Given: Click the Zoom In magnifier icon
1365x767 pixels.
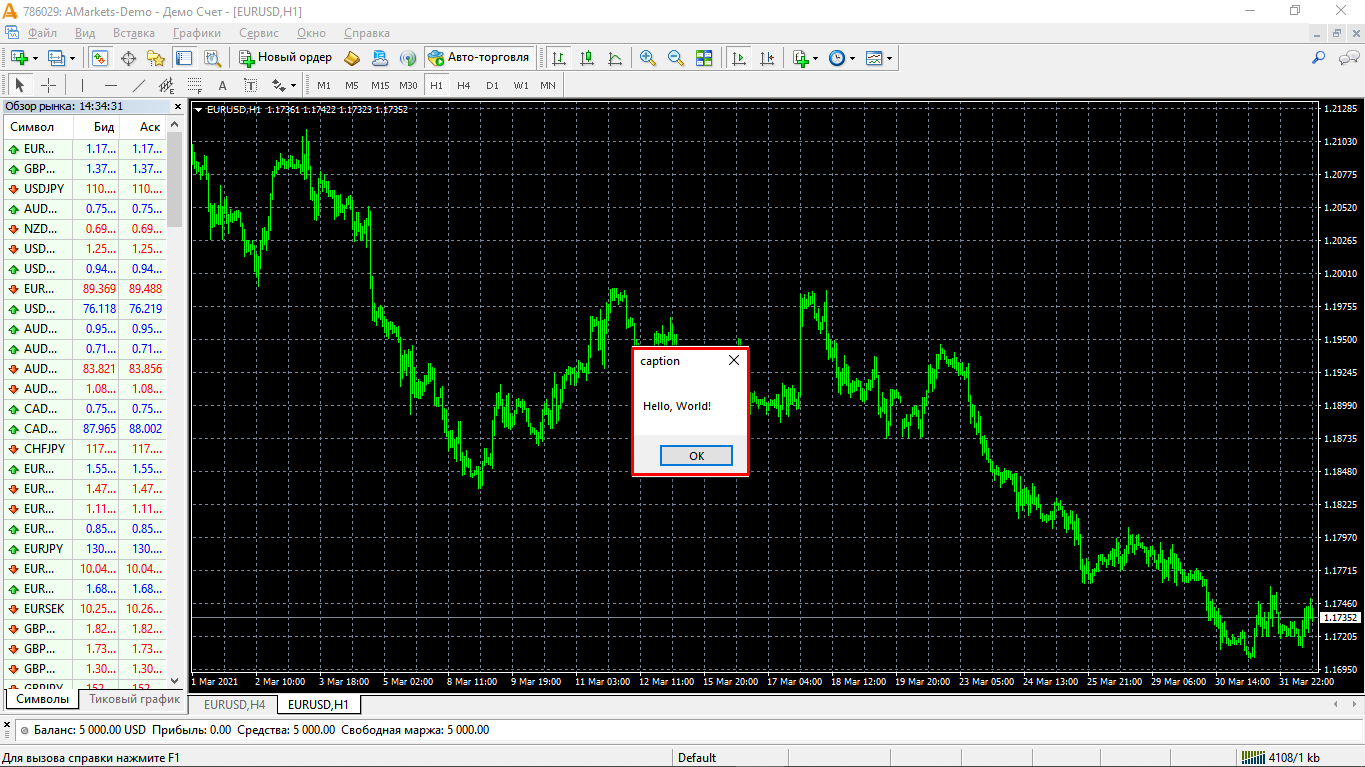Looking at the screenshot, I should tap(648, 58).
